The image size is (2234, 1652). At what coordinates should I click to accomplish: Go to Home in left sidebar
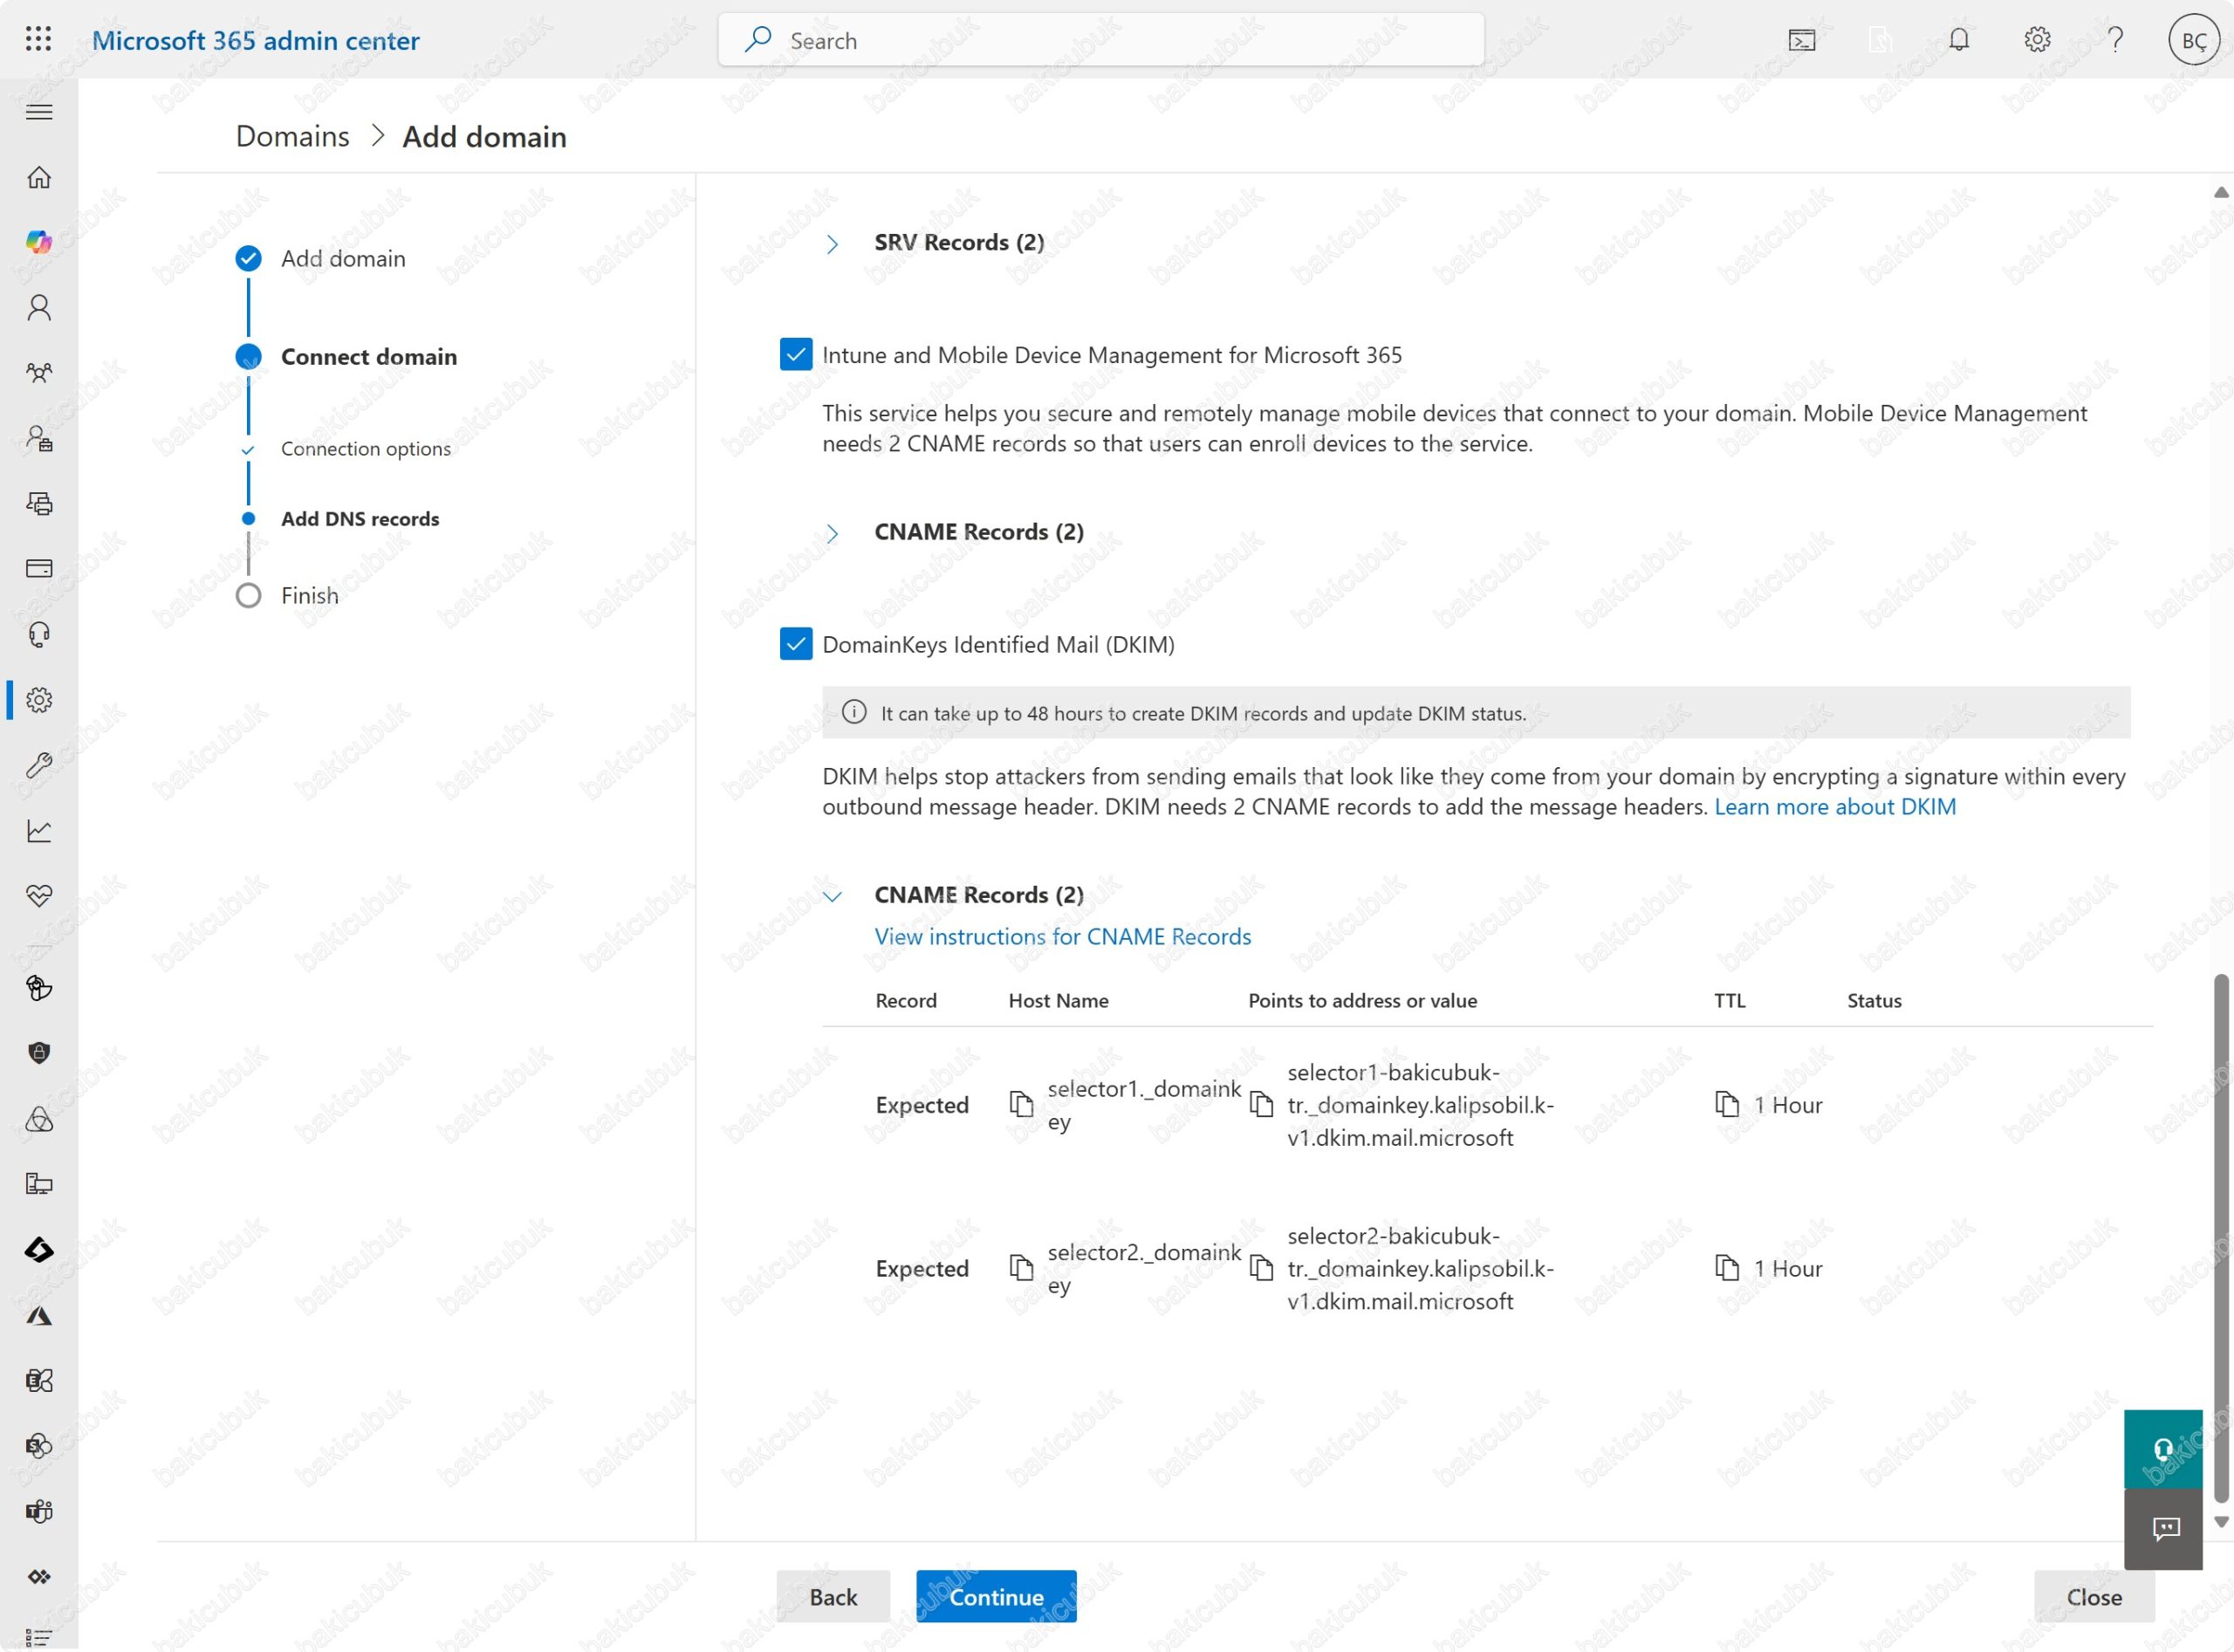point(39,177)
